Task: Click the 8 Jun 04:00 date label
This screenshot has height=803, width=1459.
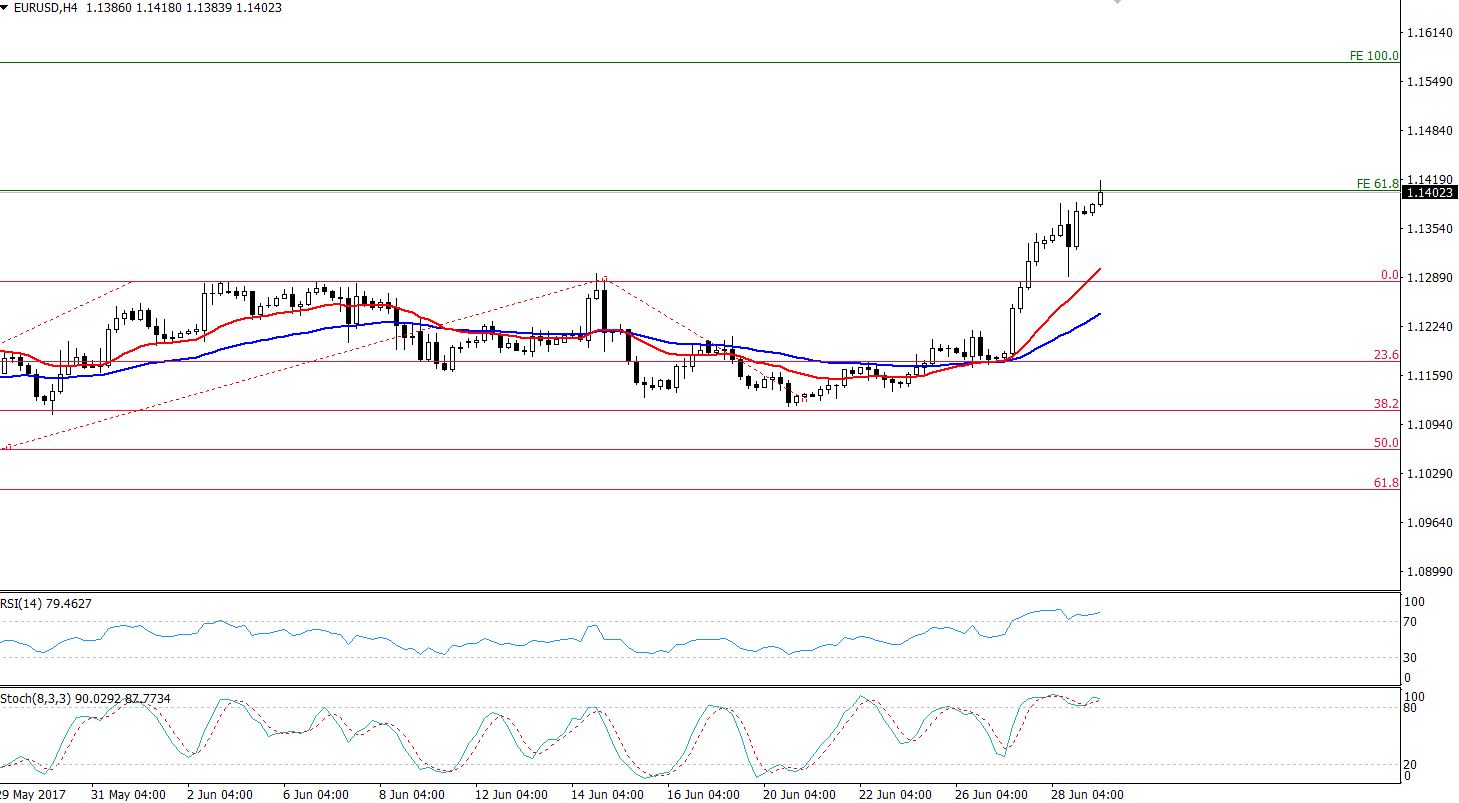Action: tap(411, 795)
